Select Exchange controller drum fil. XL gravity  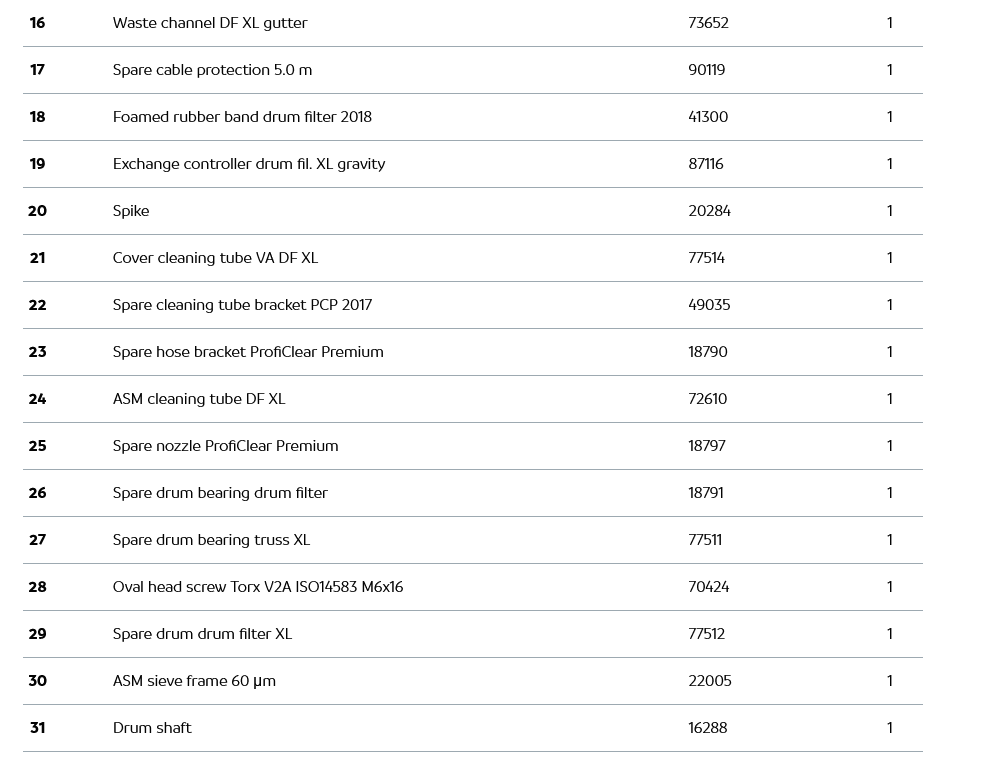(249, 164)
